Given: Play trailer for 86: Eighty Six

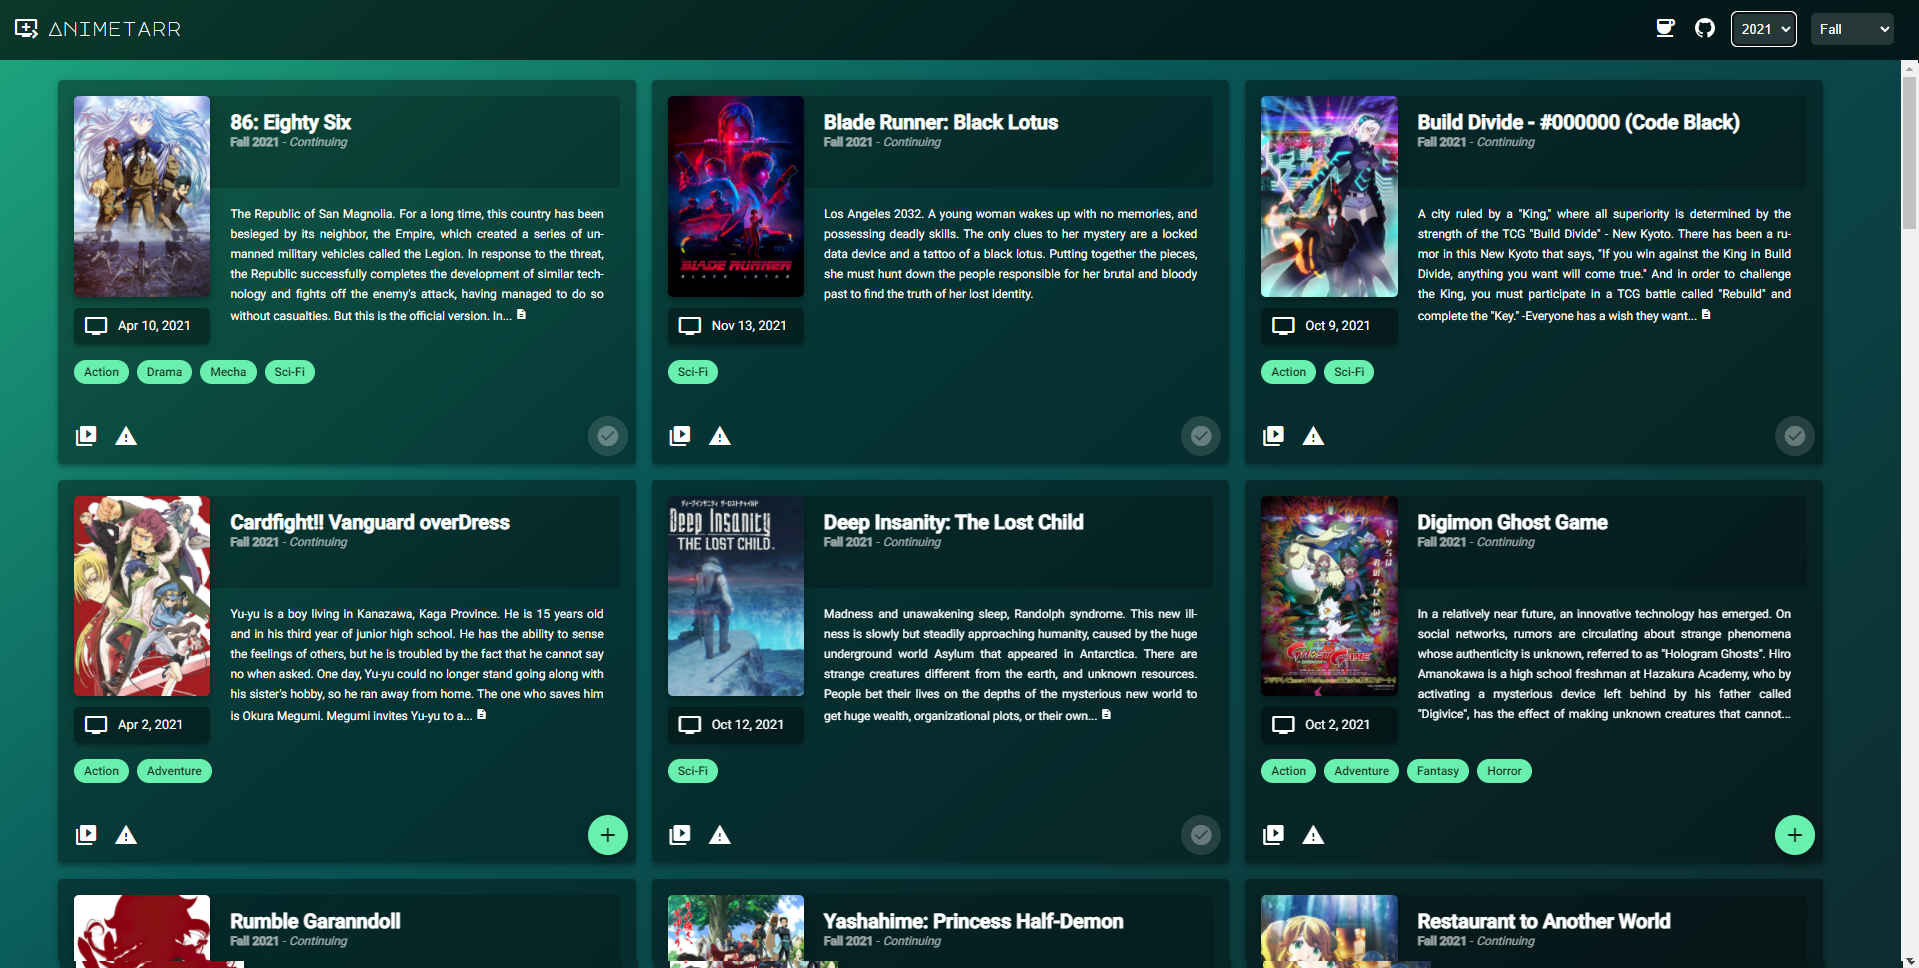Looking at the screenshot, I should tap(87, 436).
